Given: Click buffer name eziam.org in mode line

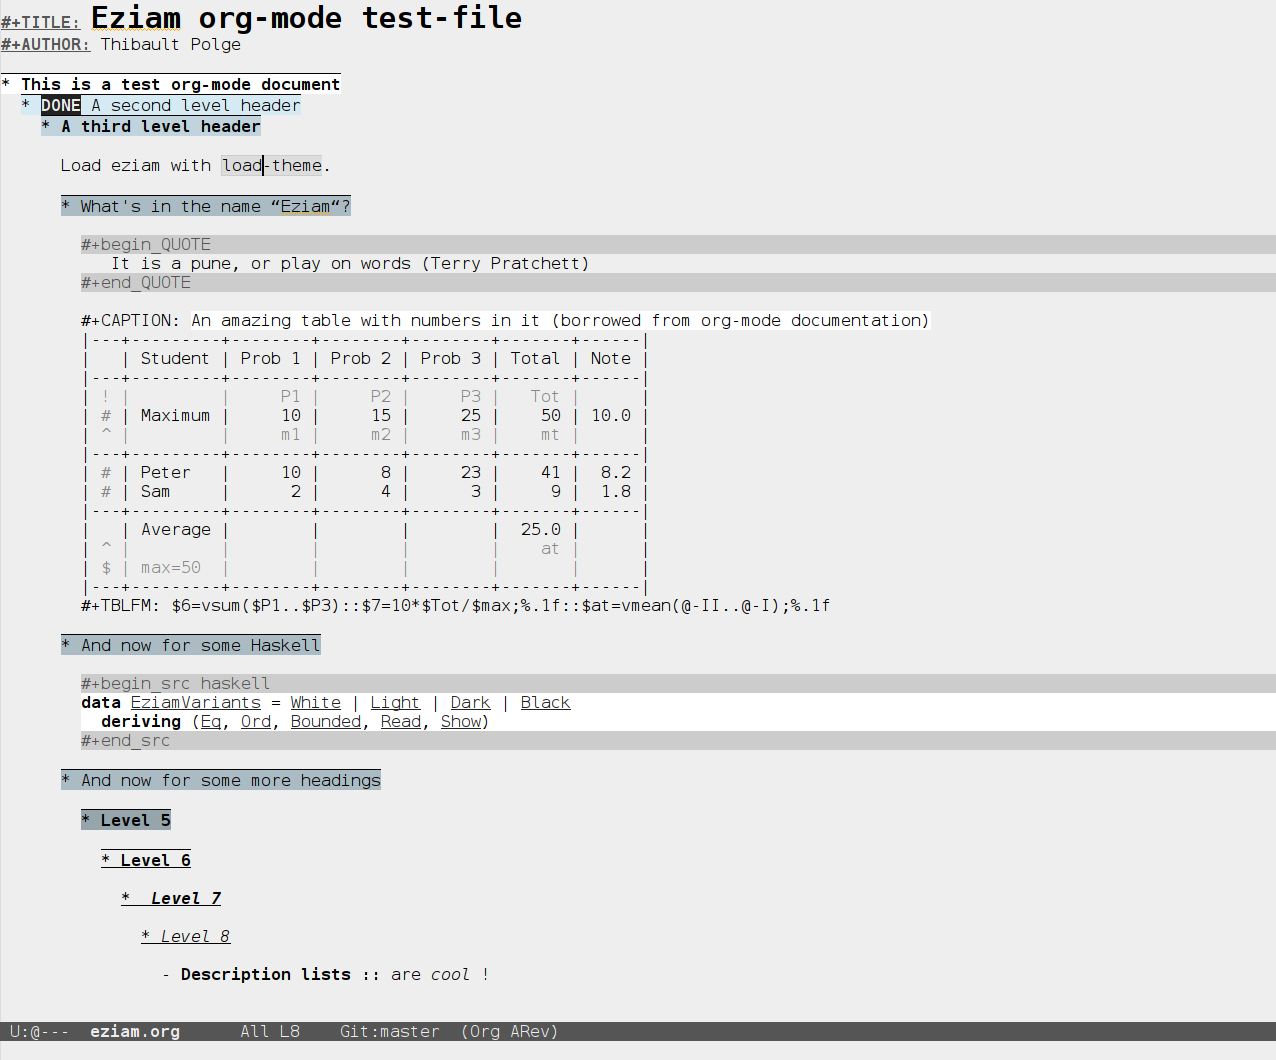Looking at the screenshot, I should 135,1032.
